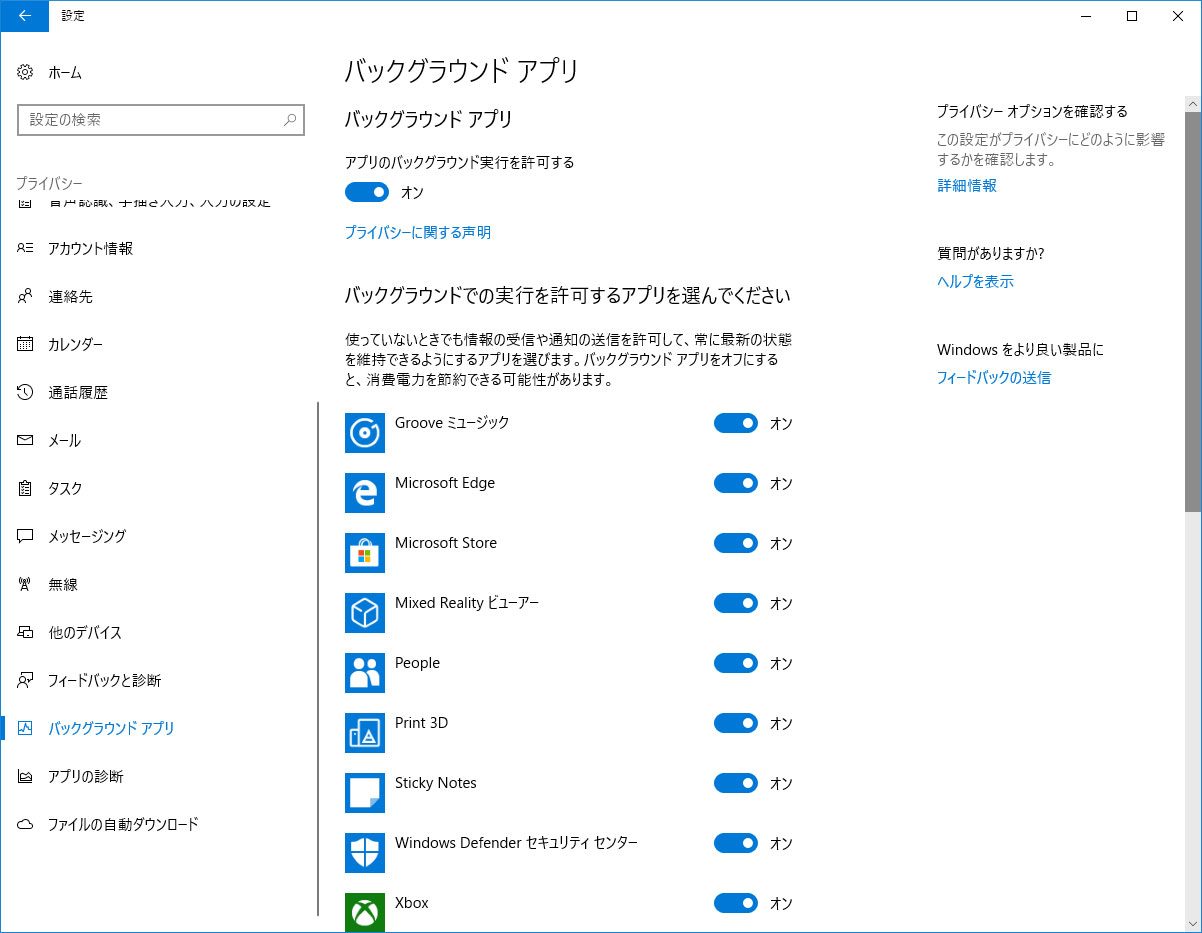This screenshot has width=1202, height=933.
Task: Click the Windows Defender shield icon
Action: tap(365, 853)
